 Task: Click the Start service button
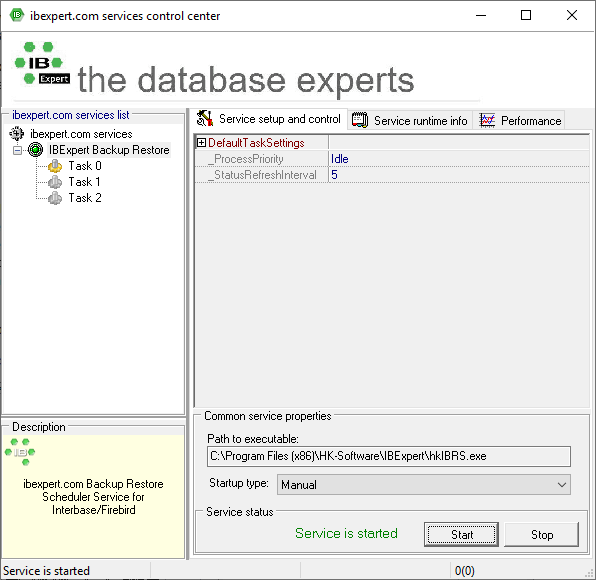[x=461, y=534]
